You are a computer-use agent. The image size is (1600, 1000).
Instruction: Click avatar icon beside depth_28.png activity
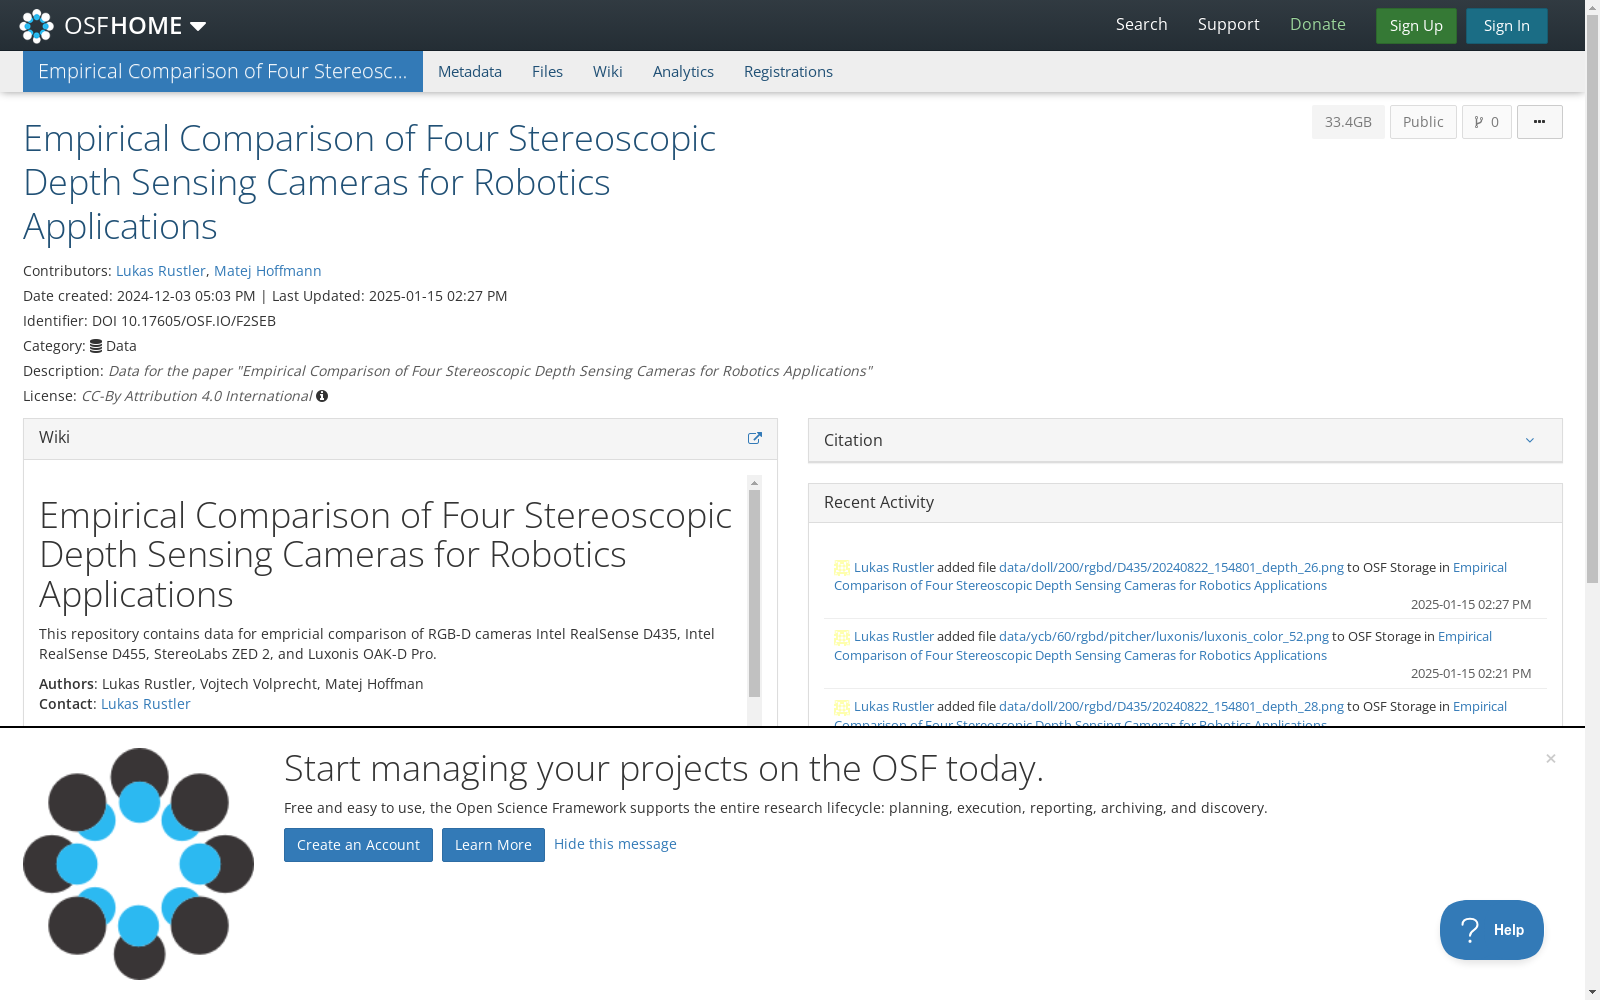(x=842, y=707)
